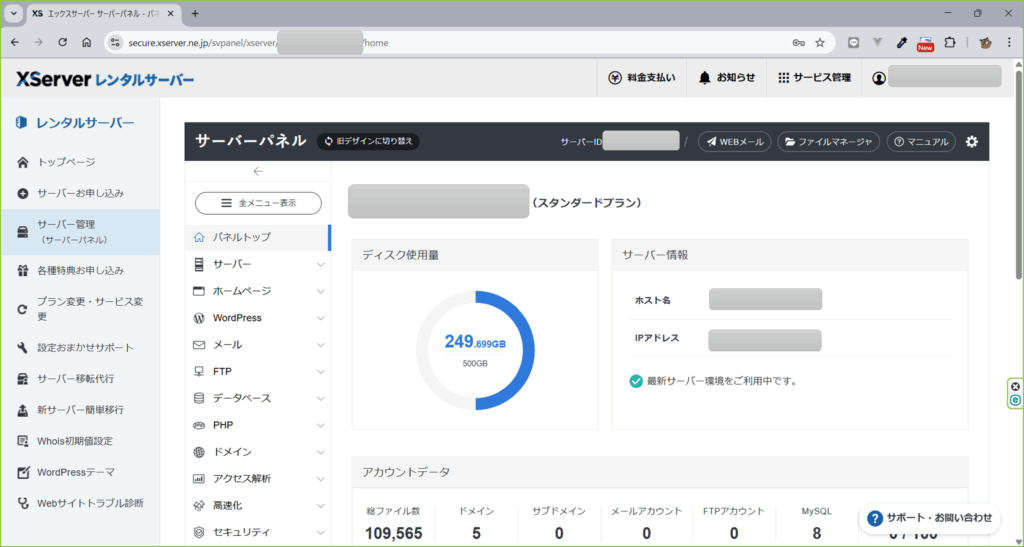The width and height of the screenshot is (1024, 547).
Task: Expand the WordPress menu chevron
Action: (321, 318)
